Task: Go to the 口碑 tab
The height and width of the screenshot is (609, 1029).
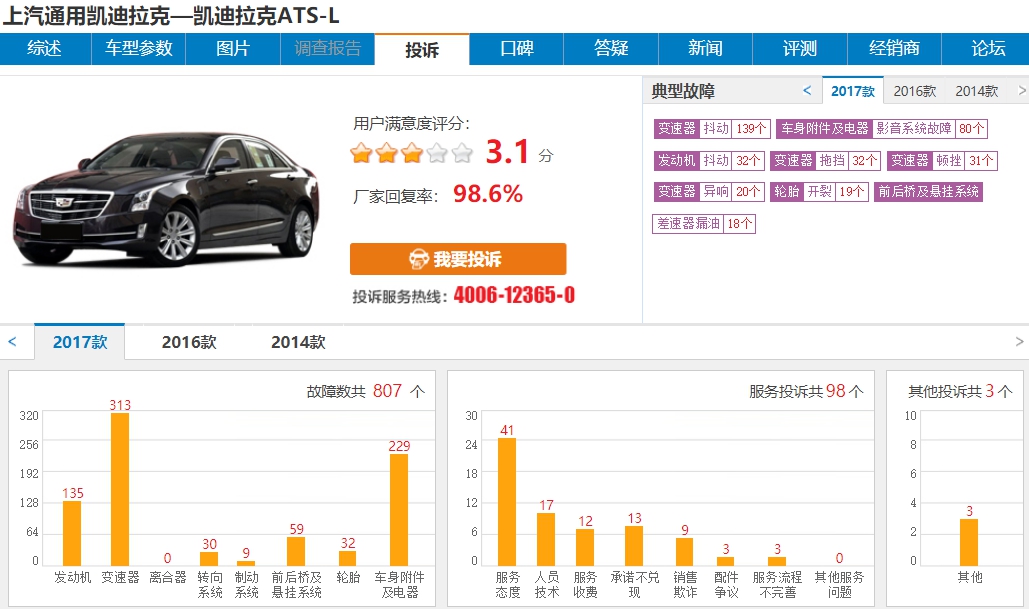Action: tap(516, 49)
